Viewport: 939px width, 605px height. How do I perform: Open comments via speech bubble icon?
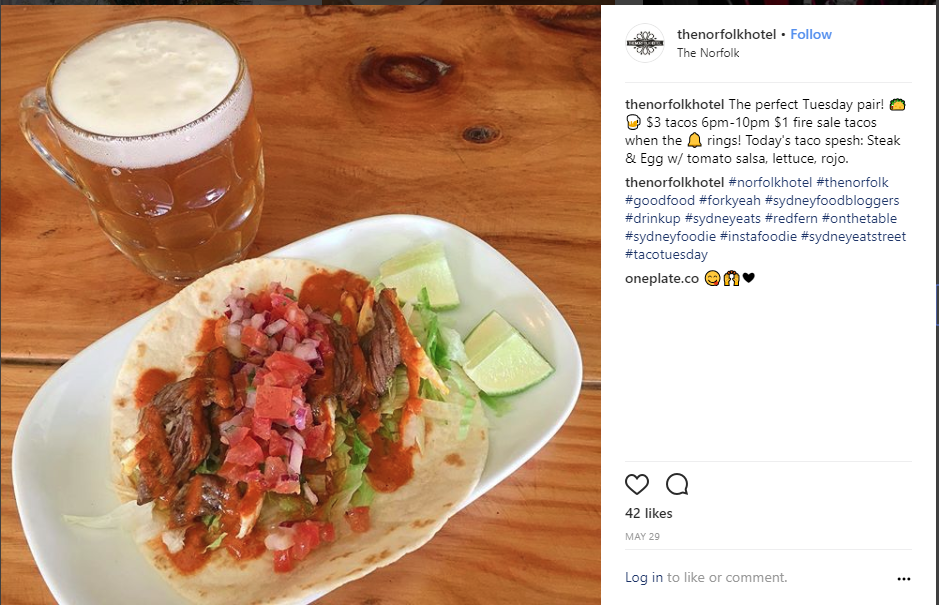click(677, 484)
